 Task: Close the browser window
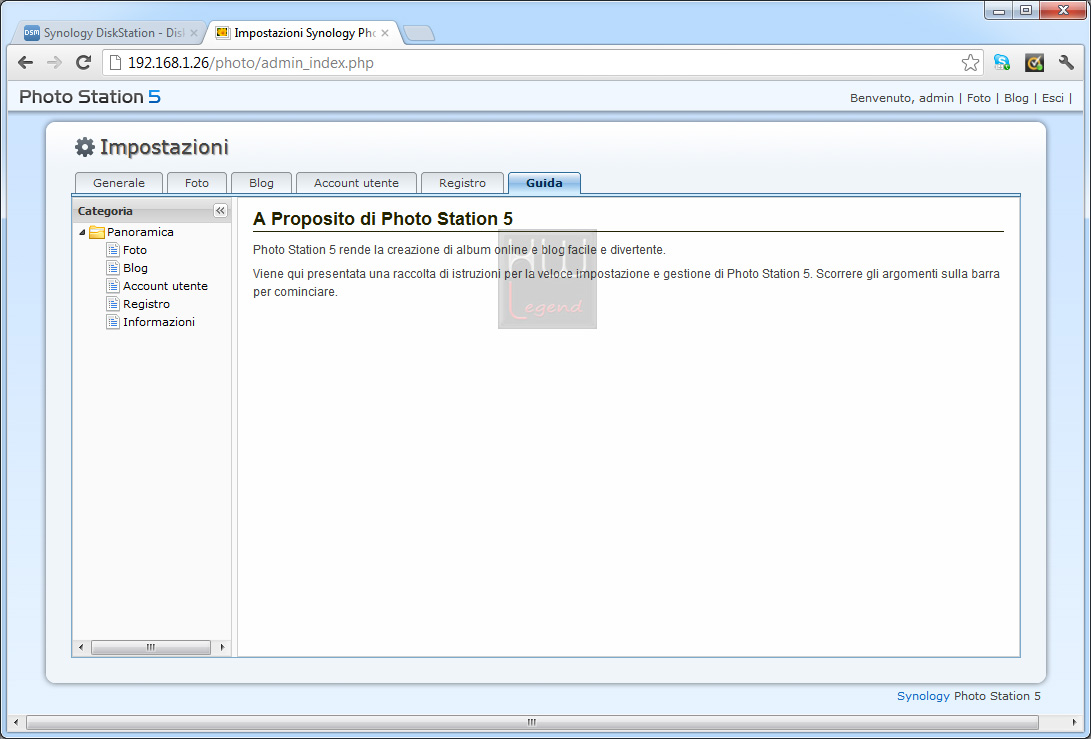[x=1063, y=10]
